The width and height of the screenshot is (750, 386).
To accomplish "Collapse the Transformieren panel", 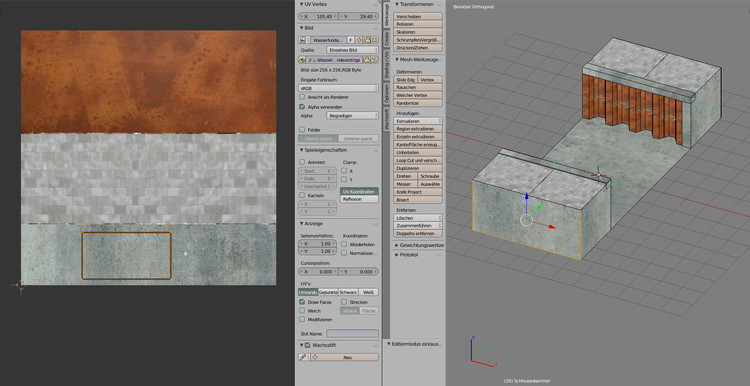I will click(x=397, y=4).
